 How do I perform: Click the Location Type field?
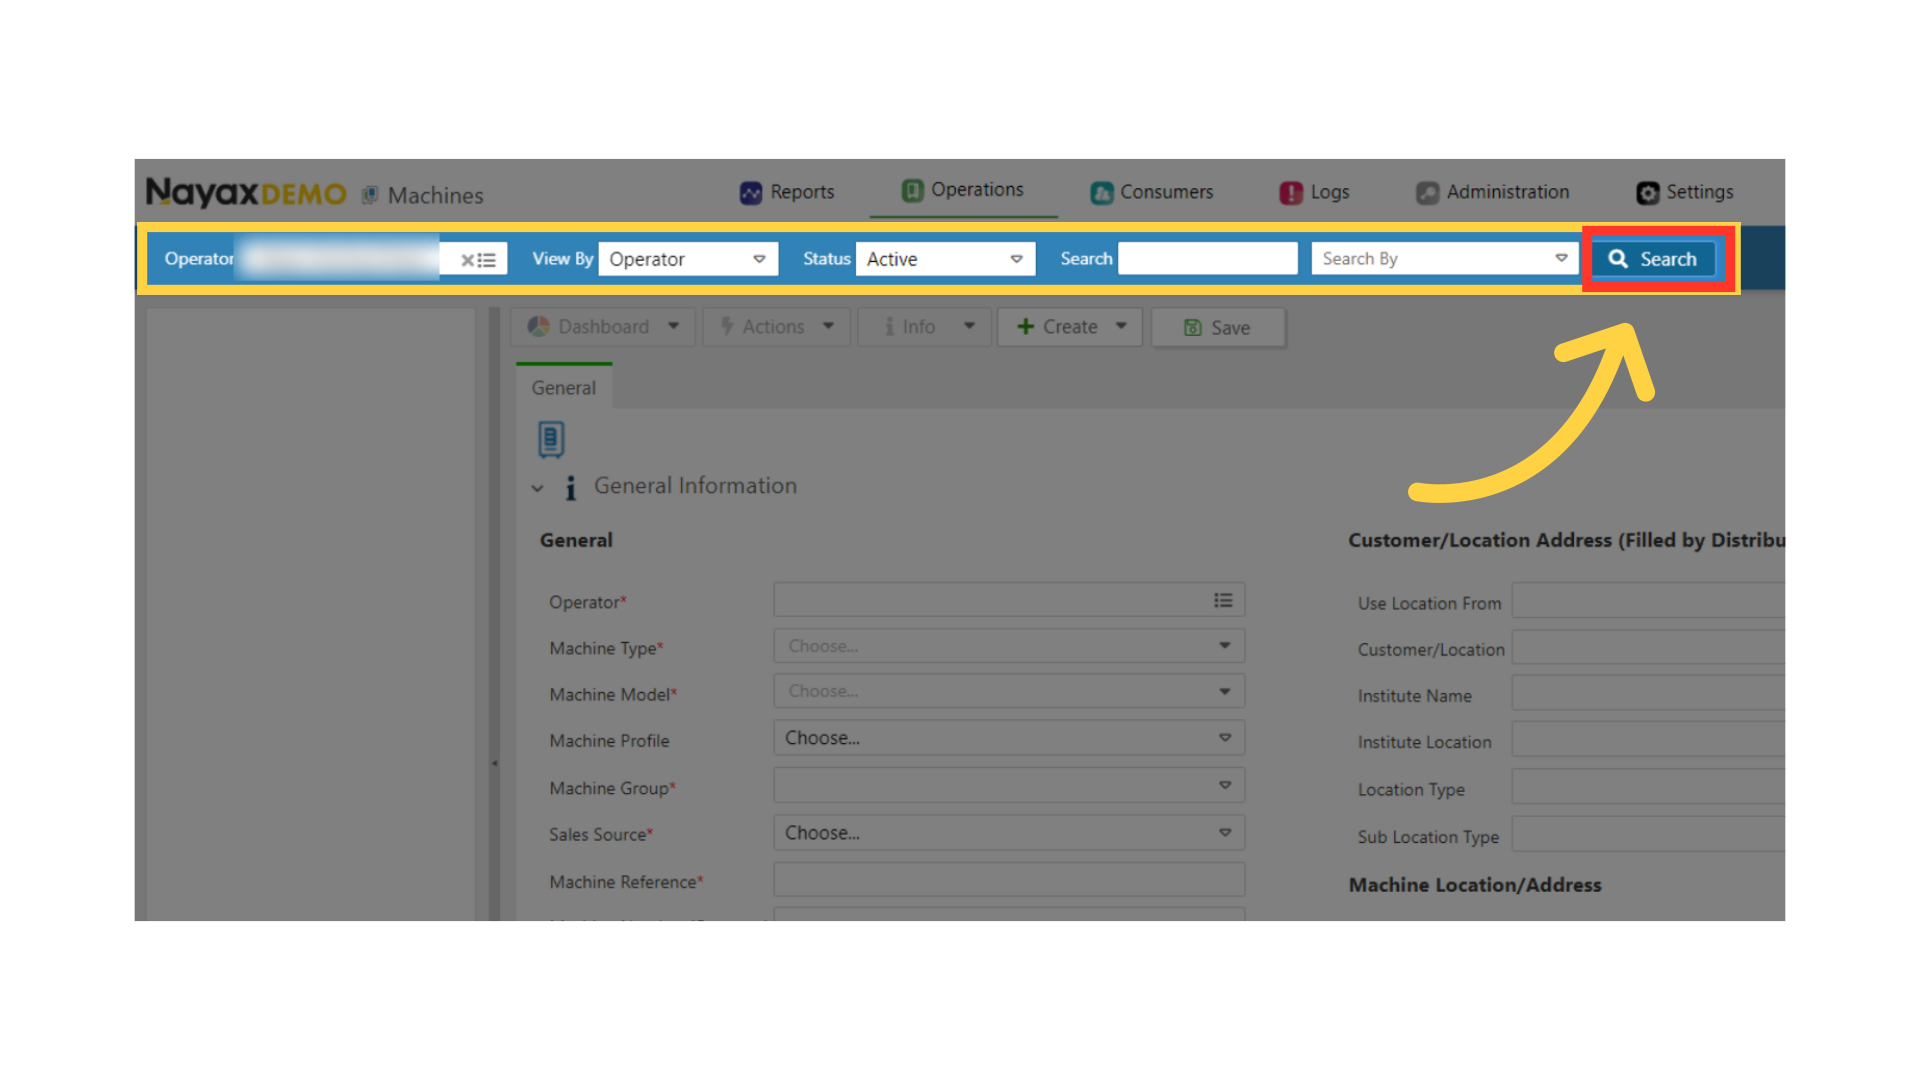tap(1648, 787)
